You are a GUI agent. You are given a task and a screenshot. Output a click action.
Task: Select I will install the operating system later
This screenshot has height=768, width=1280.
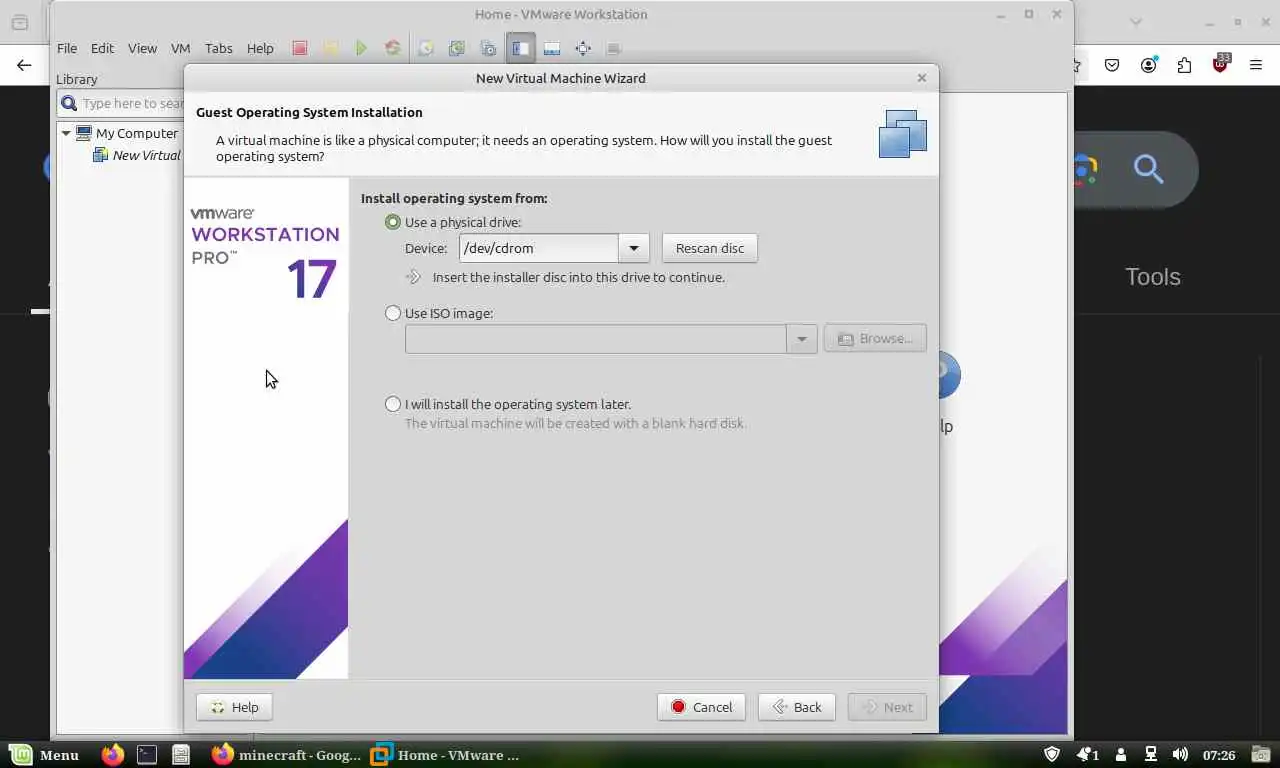[x=393, y=404]
